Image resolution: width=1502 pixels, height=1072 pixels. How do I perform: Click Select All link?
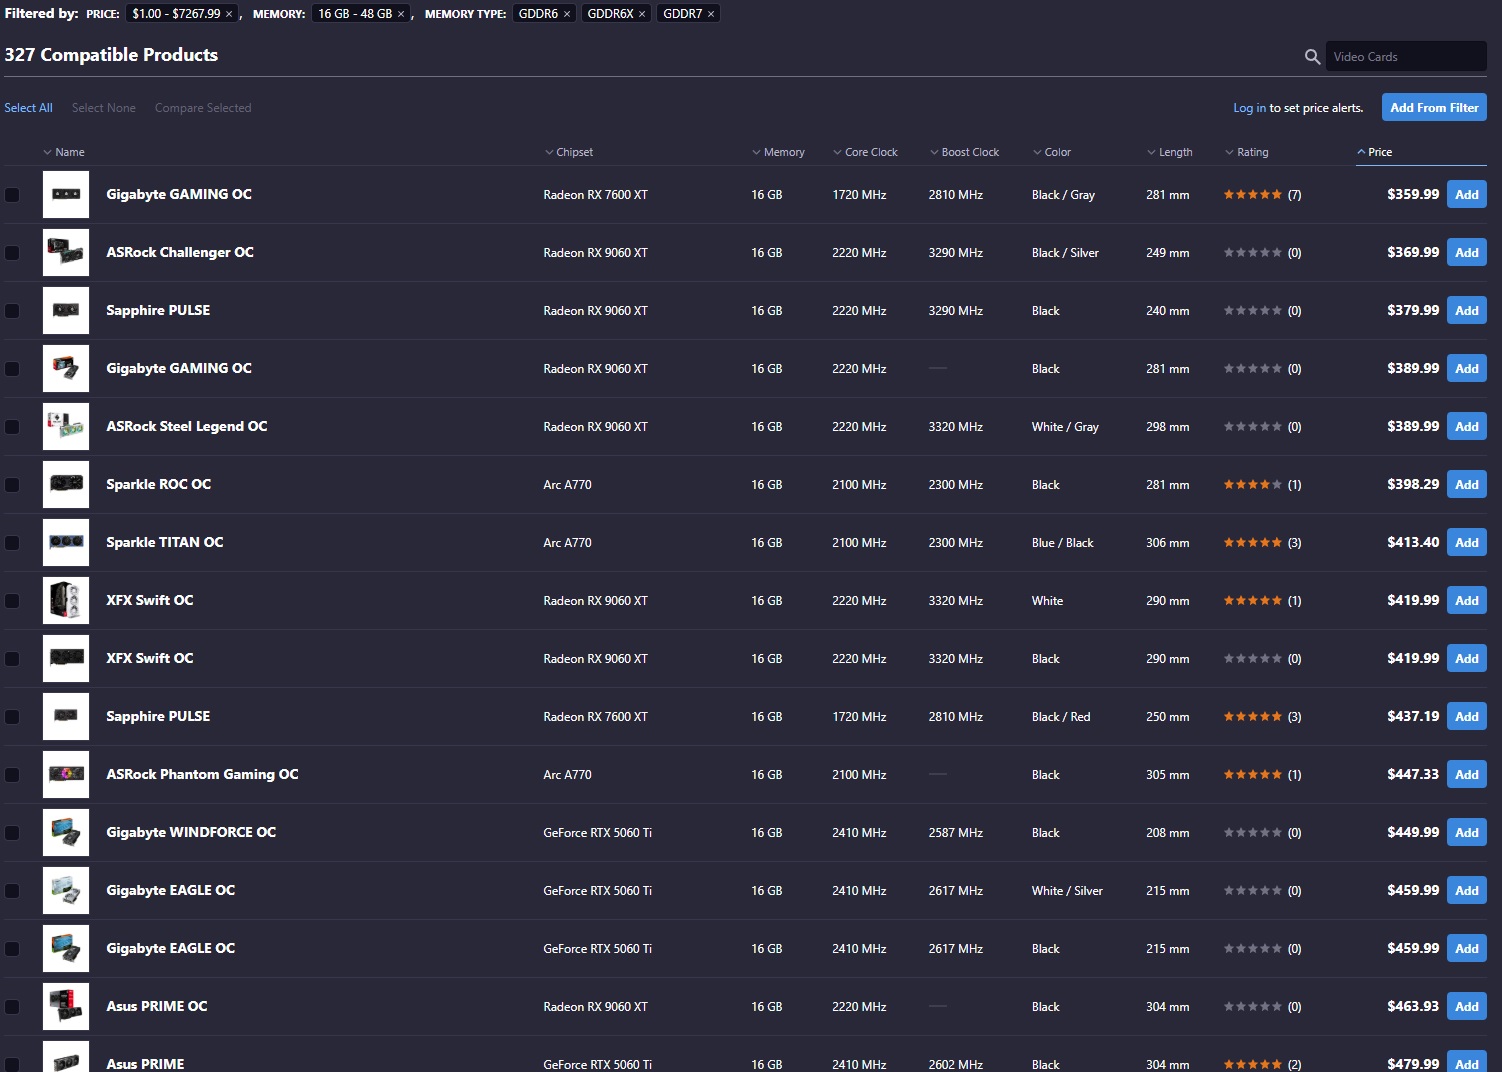28,108
